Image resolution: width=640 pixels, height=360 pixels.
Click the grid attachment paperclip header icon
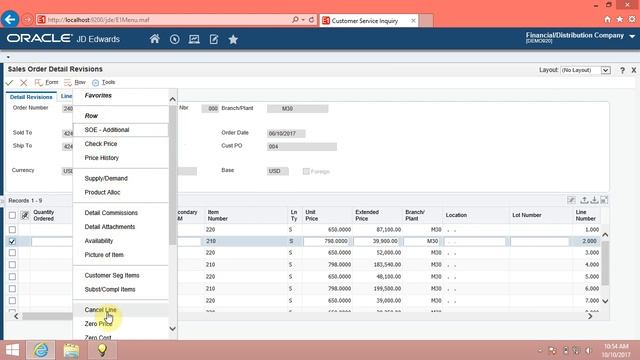25,215
